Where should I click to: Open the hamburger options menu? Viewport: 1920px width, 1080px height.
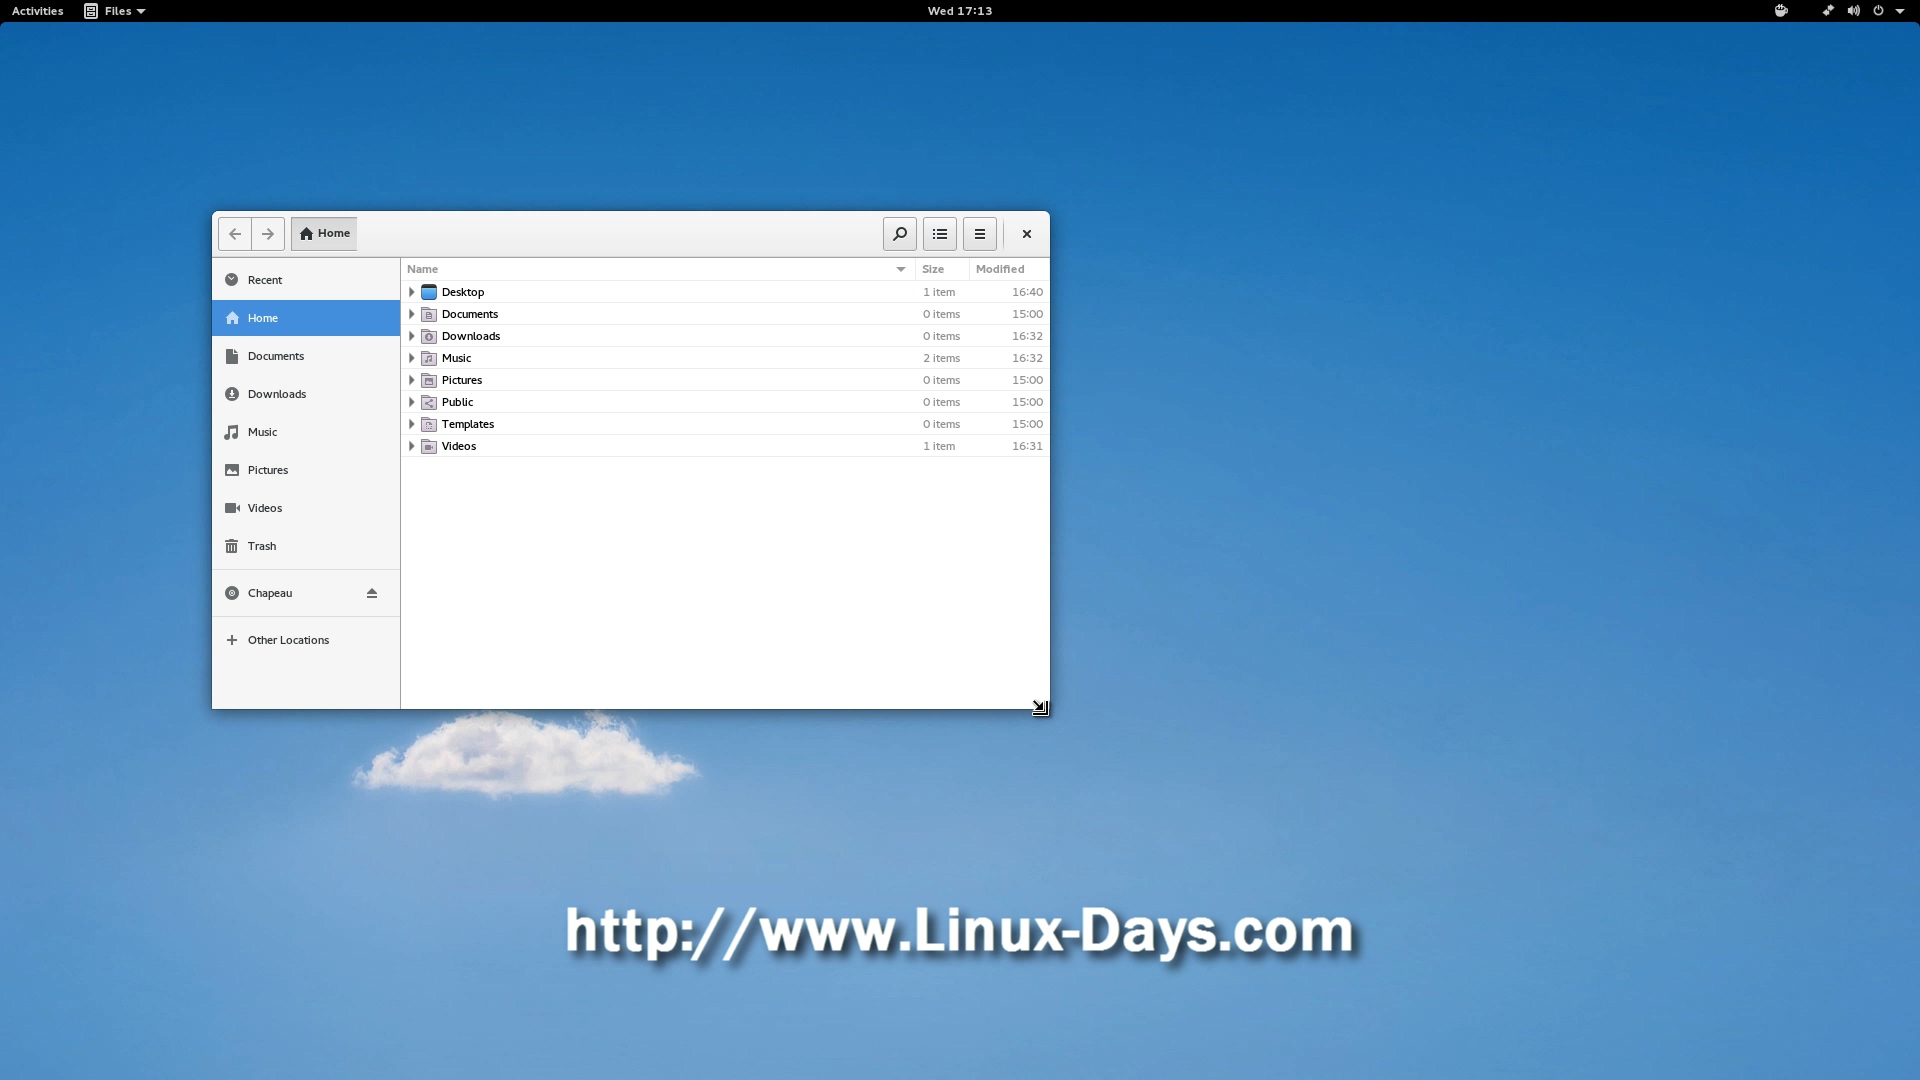pos(980,234)
